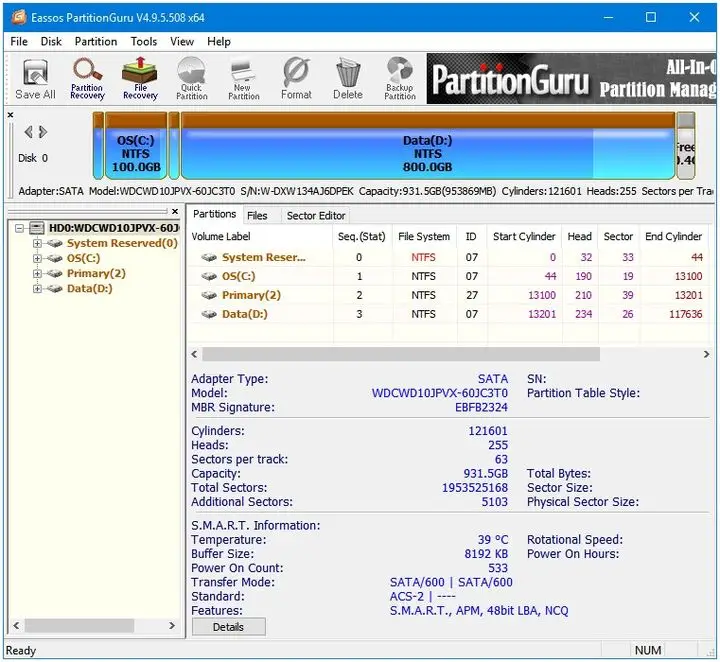Expand the System Reserved(0) tree node

tap(37, 243)
